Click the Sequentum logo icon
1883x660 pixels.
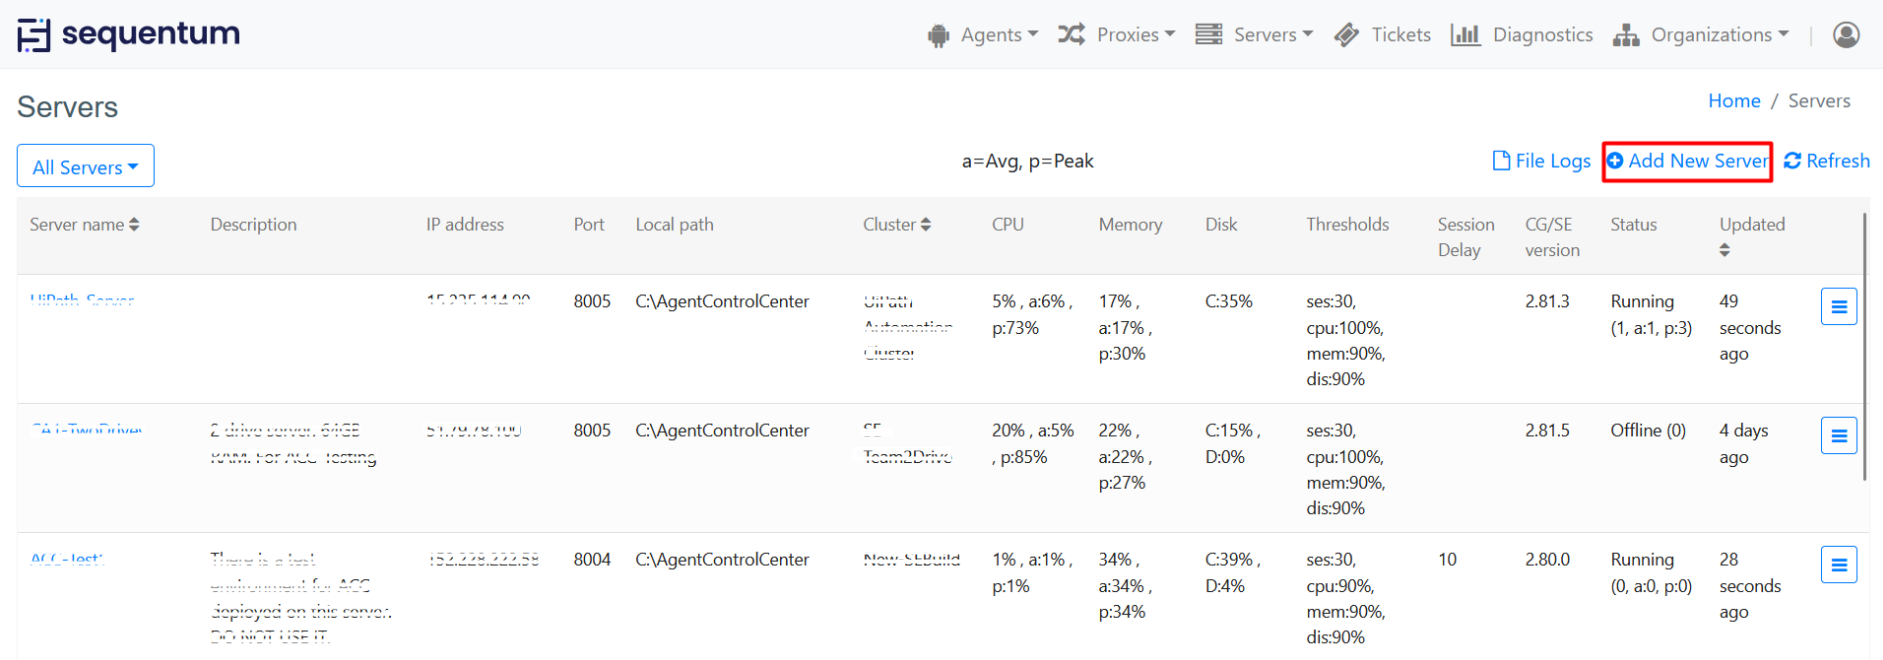(33, 35)
